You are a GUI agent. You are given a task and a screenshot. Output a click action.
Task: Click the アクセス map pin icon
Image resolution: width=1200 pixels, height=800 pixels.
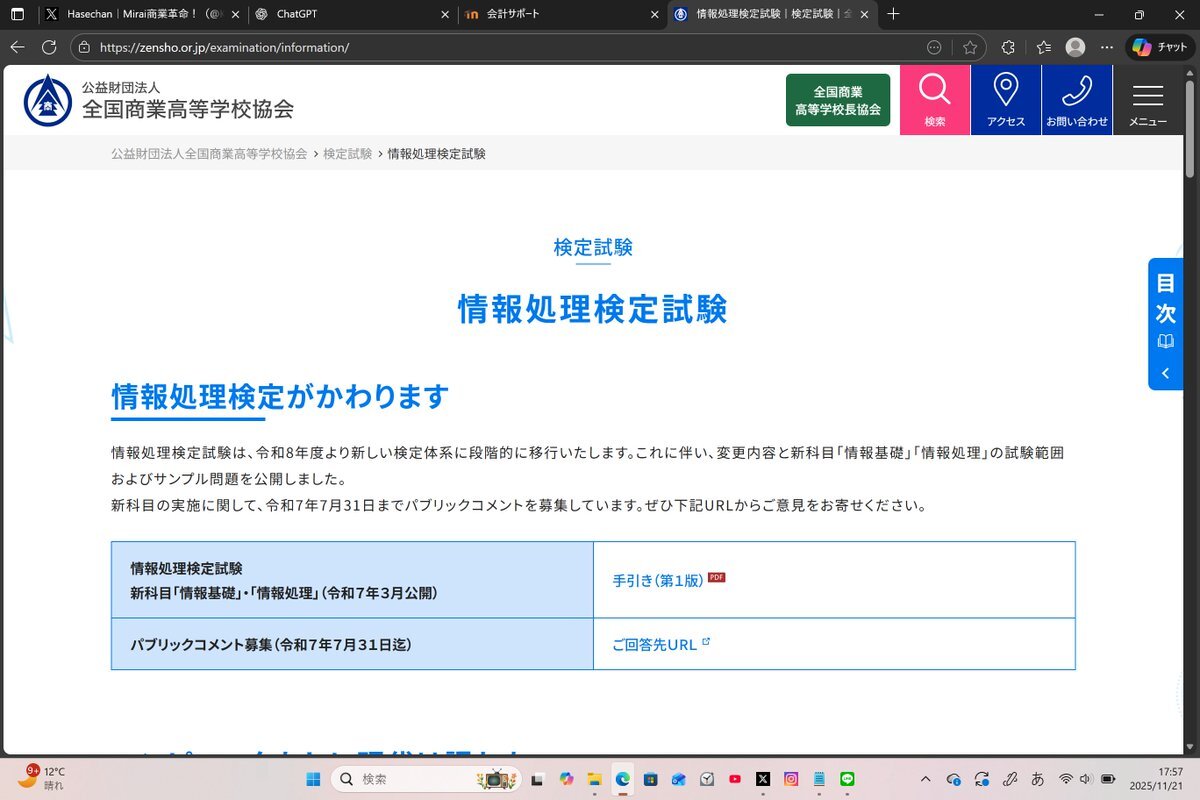coord(1005,100)
